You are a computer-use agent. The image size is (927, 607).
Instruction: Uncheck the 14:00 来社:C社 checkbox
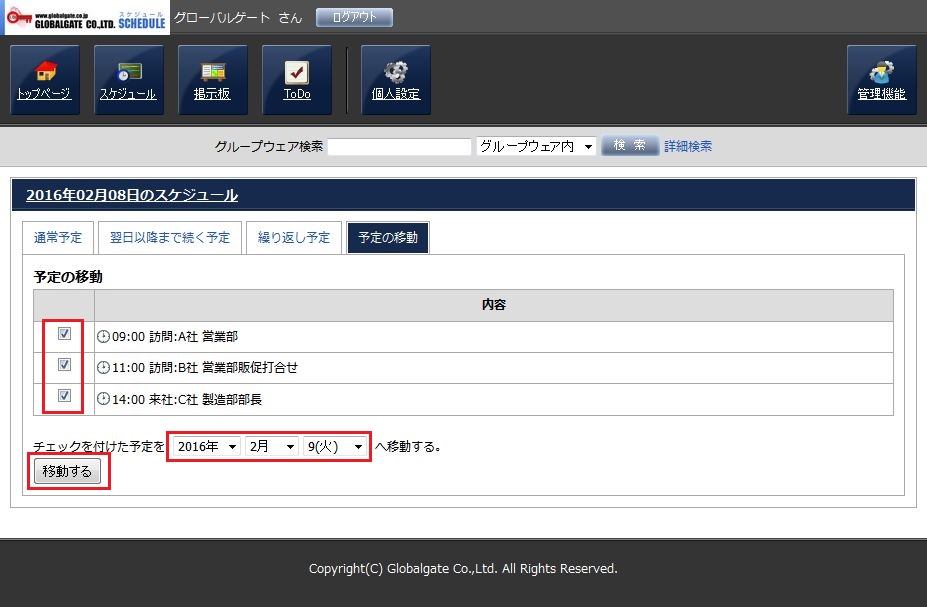click(64, 397)
